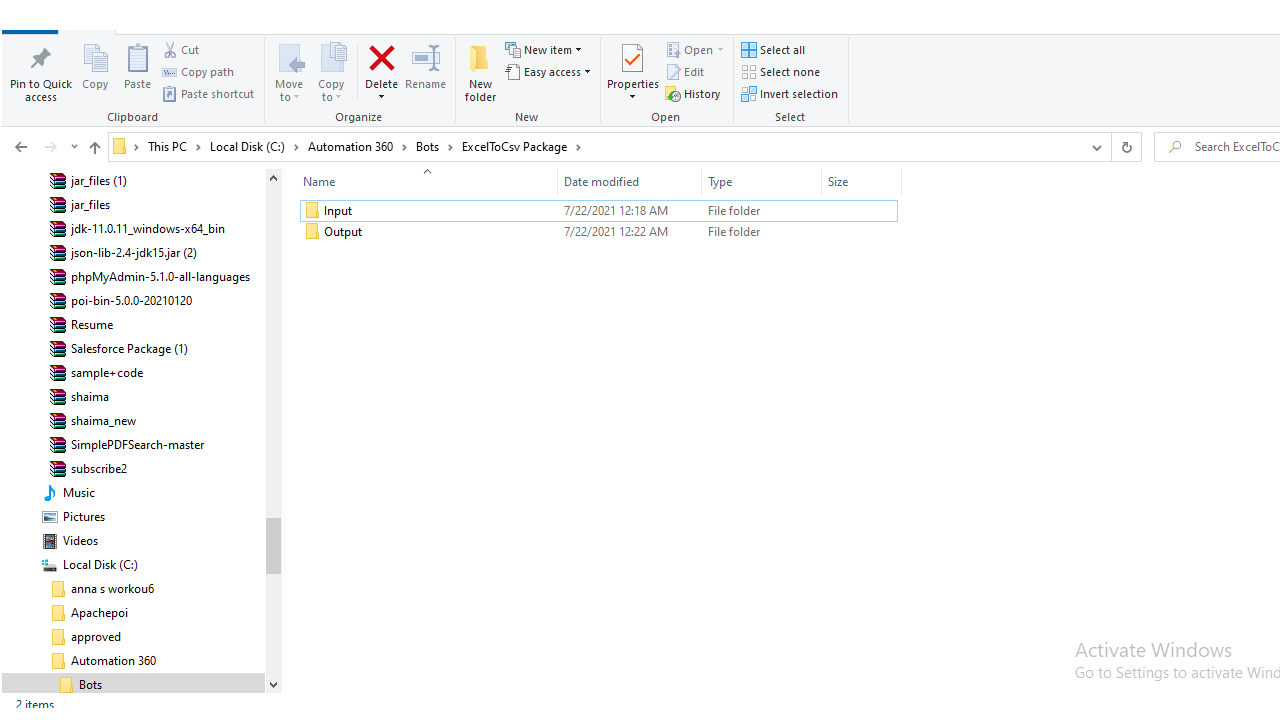Go up one folder level
The image size is (1280, 720).
[x=95, y=147]
